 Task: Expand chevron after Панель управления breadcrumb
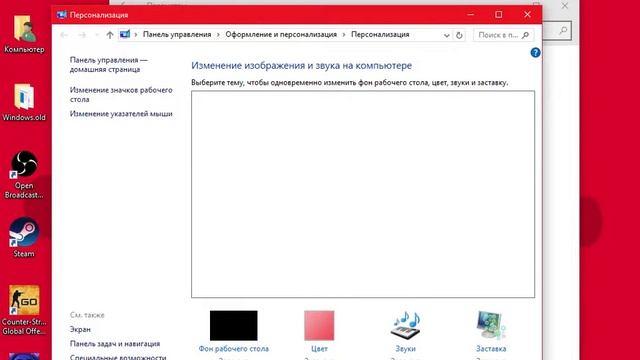(218, 35)
